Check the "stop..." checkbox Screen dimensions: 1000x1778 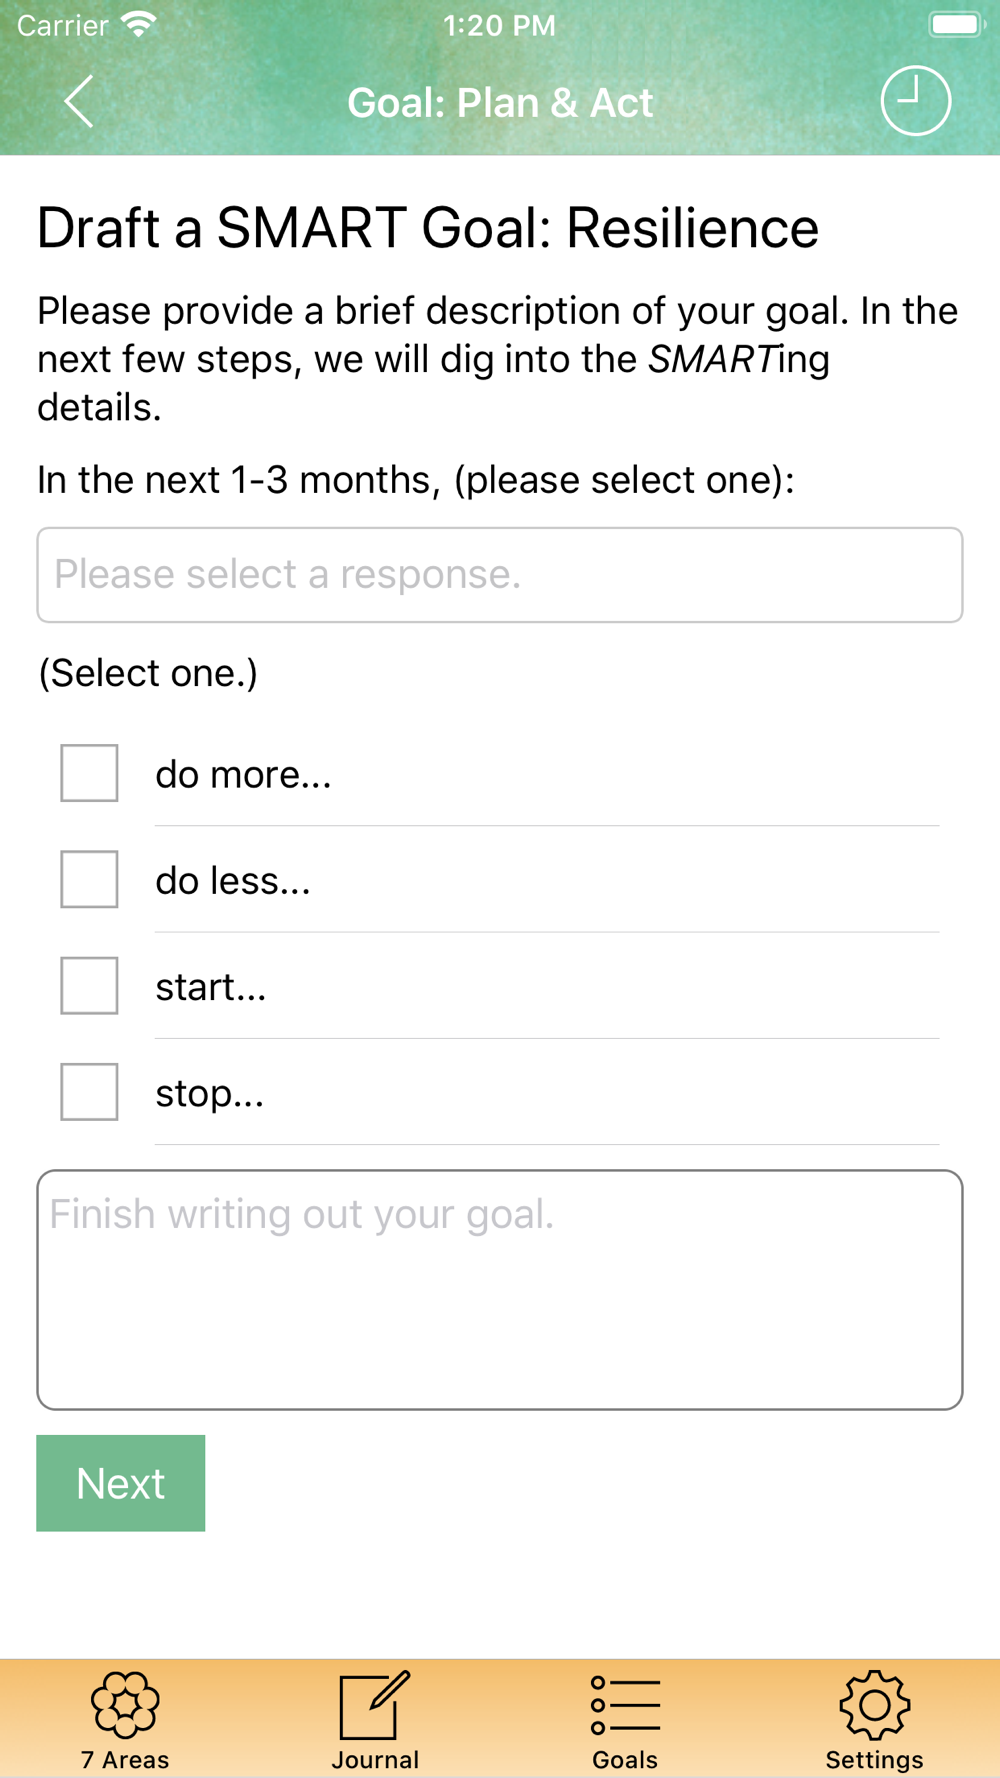tap(89, 1091)
